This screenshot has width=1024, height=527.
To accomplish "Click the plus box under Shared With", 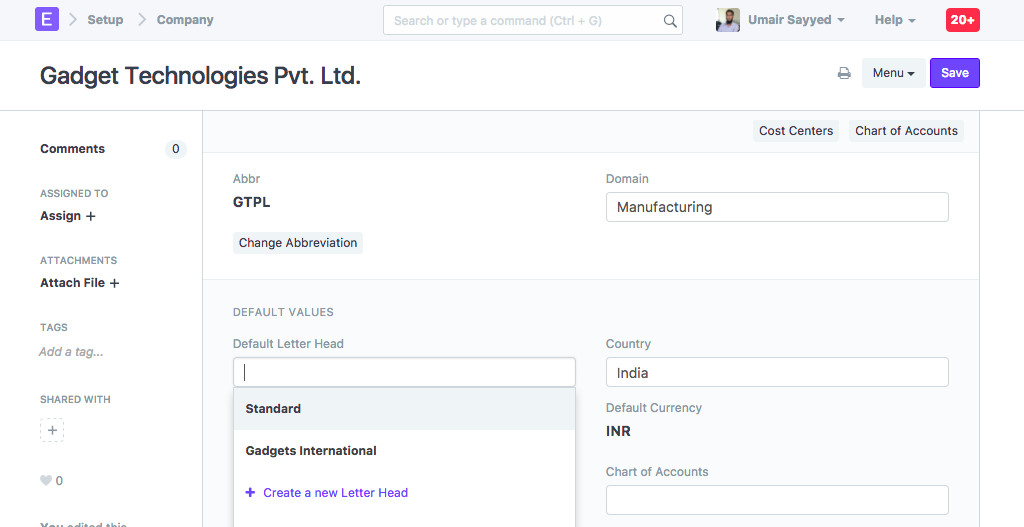I will (53, 430).
